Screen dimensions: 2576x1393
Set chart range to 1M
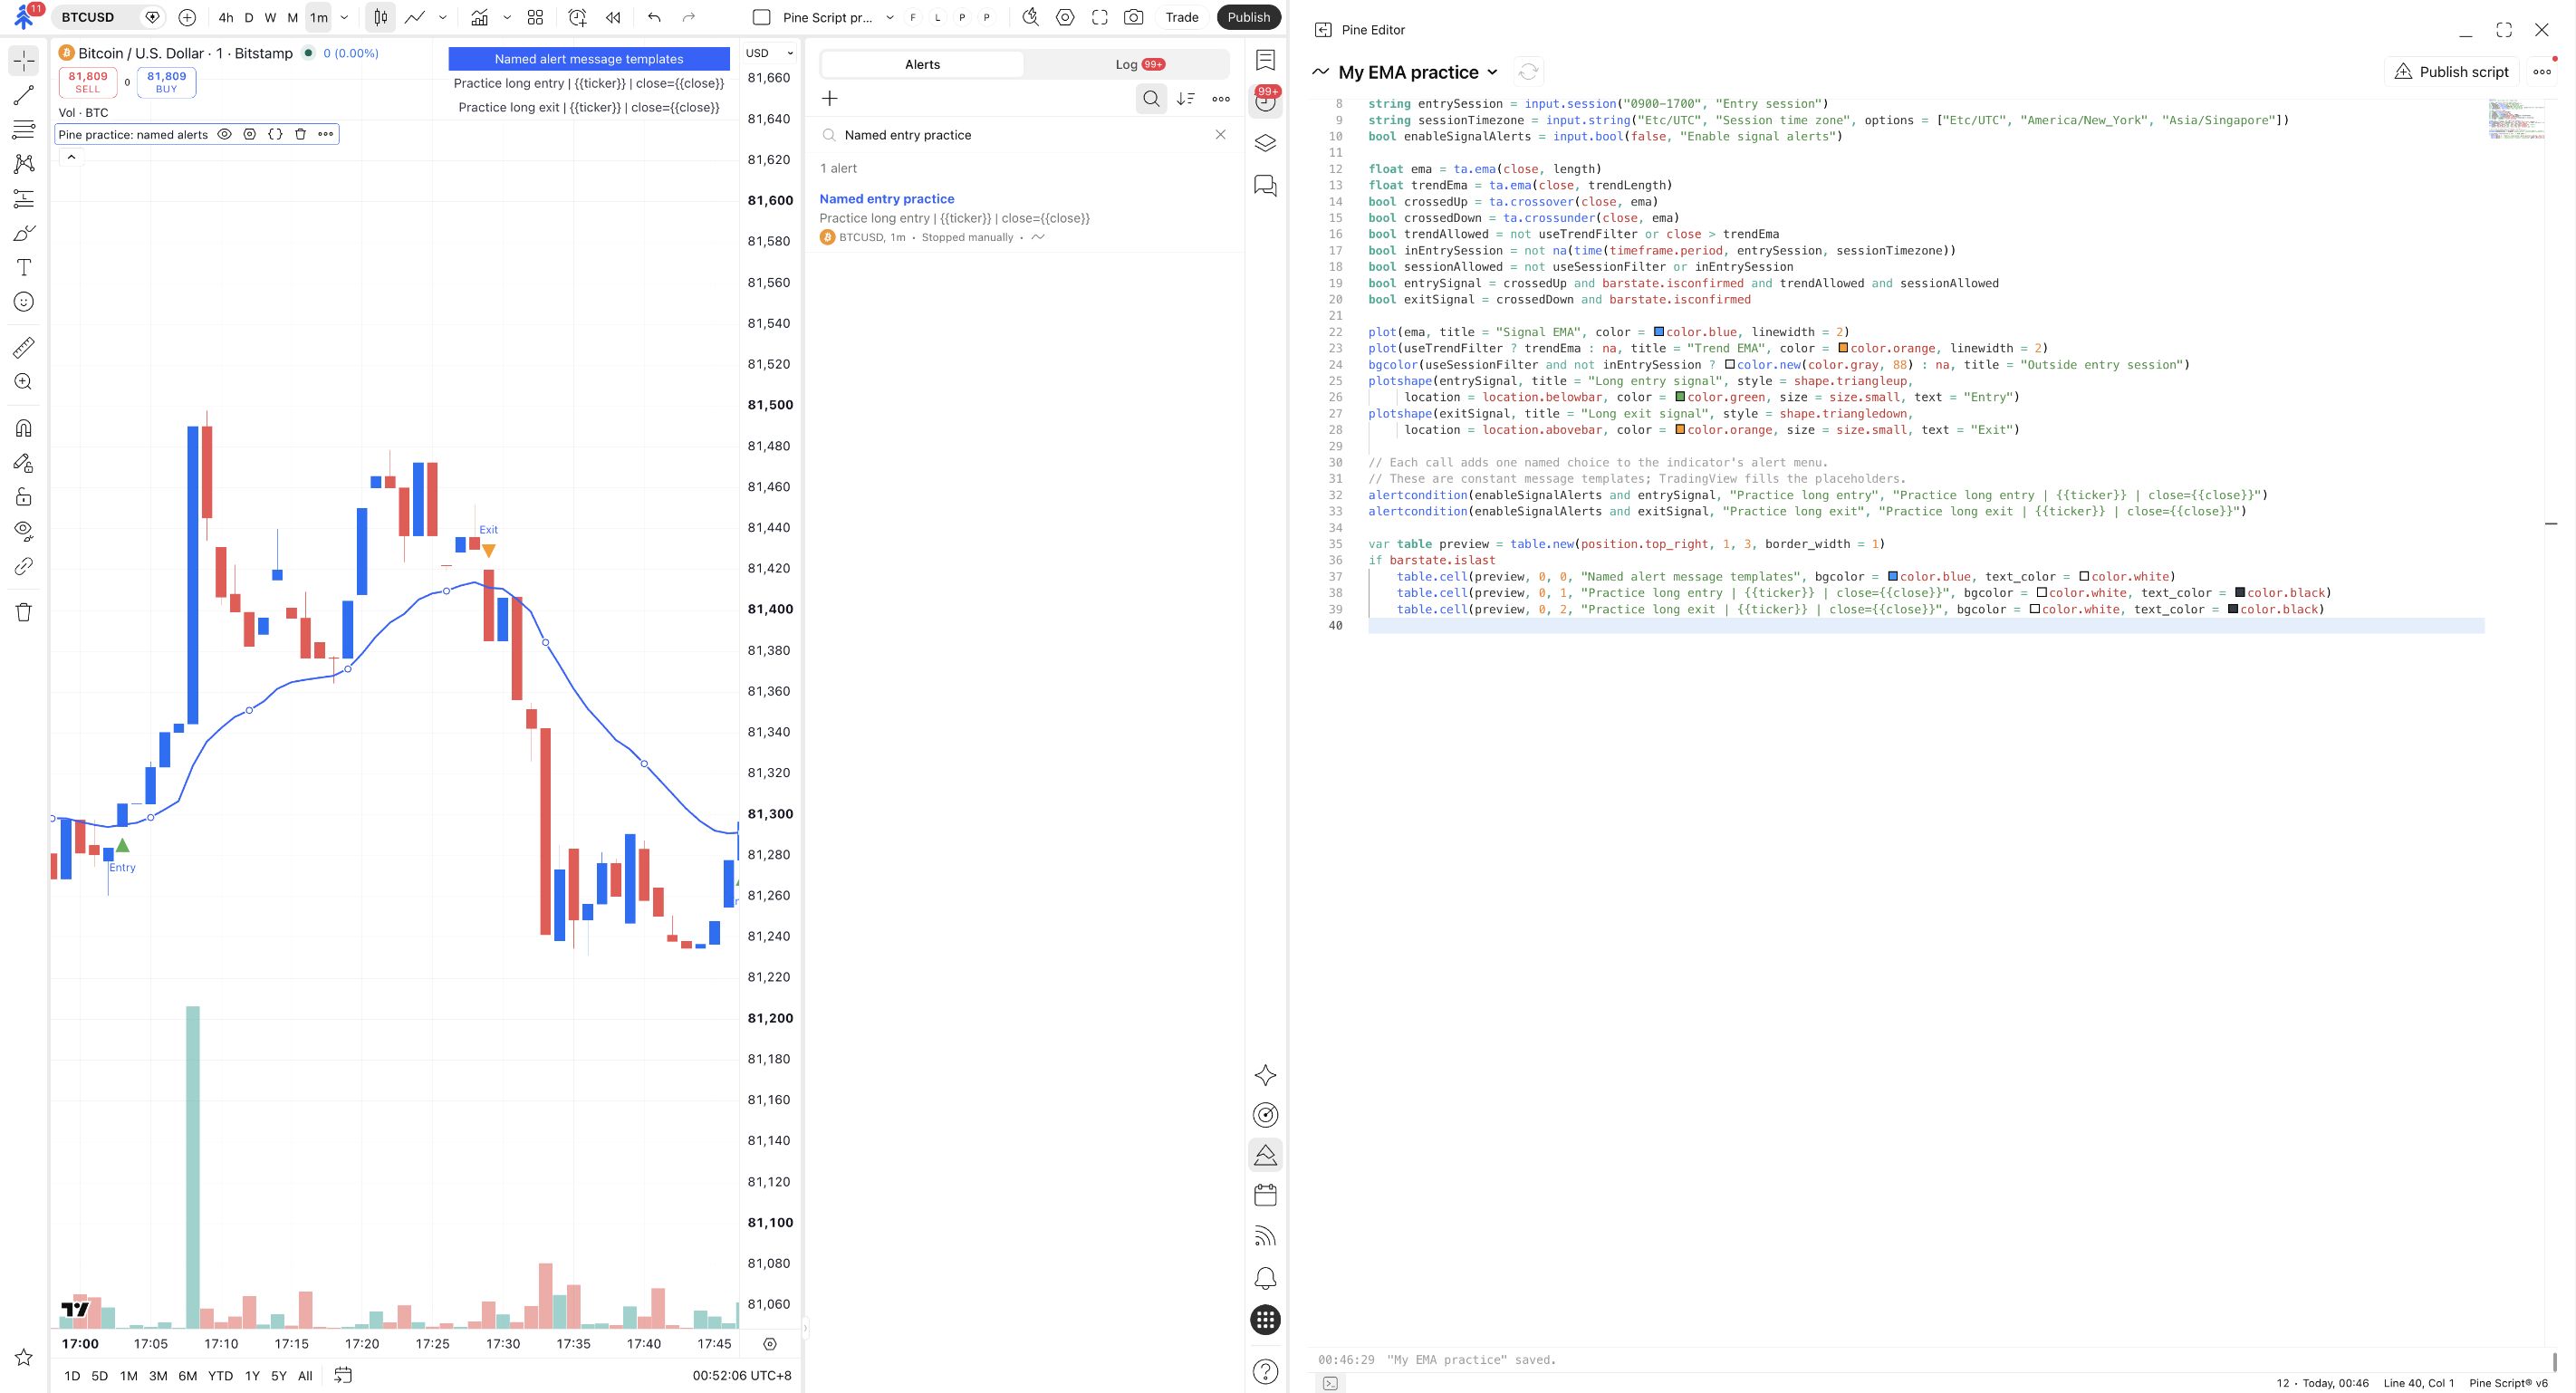[128, 1376]
